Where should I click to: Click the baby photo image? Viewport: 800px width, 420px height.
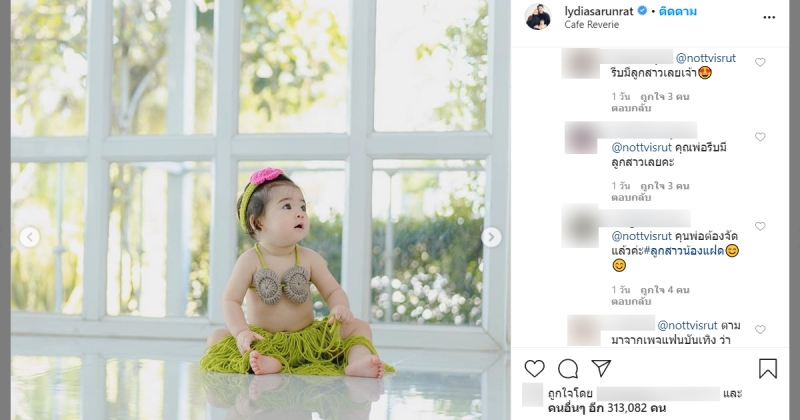pos(260,210)
